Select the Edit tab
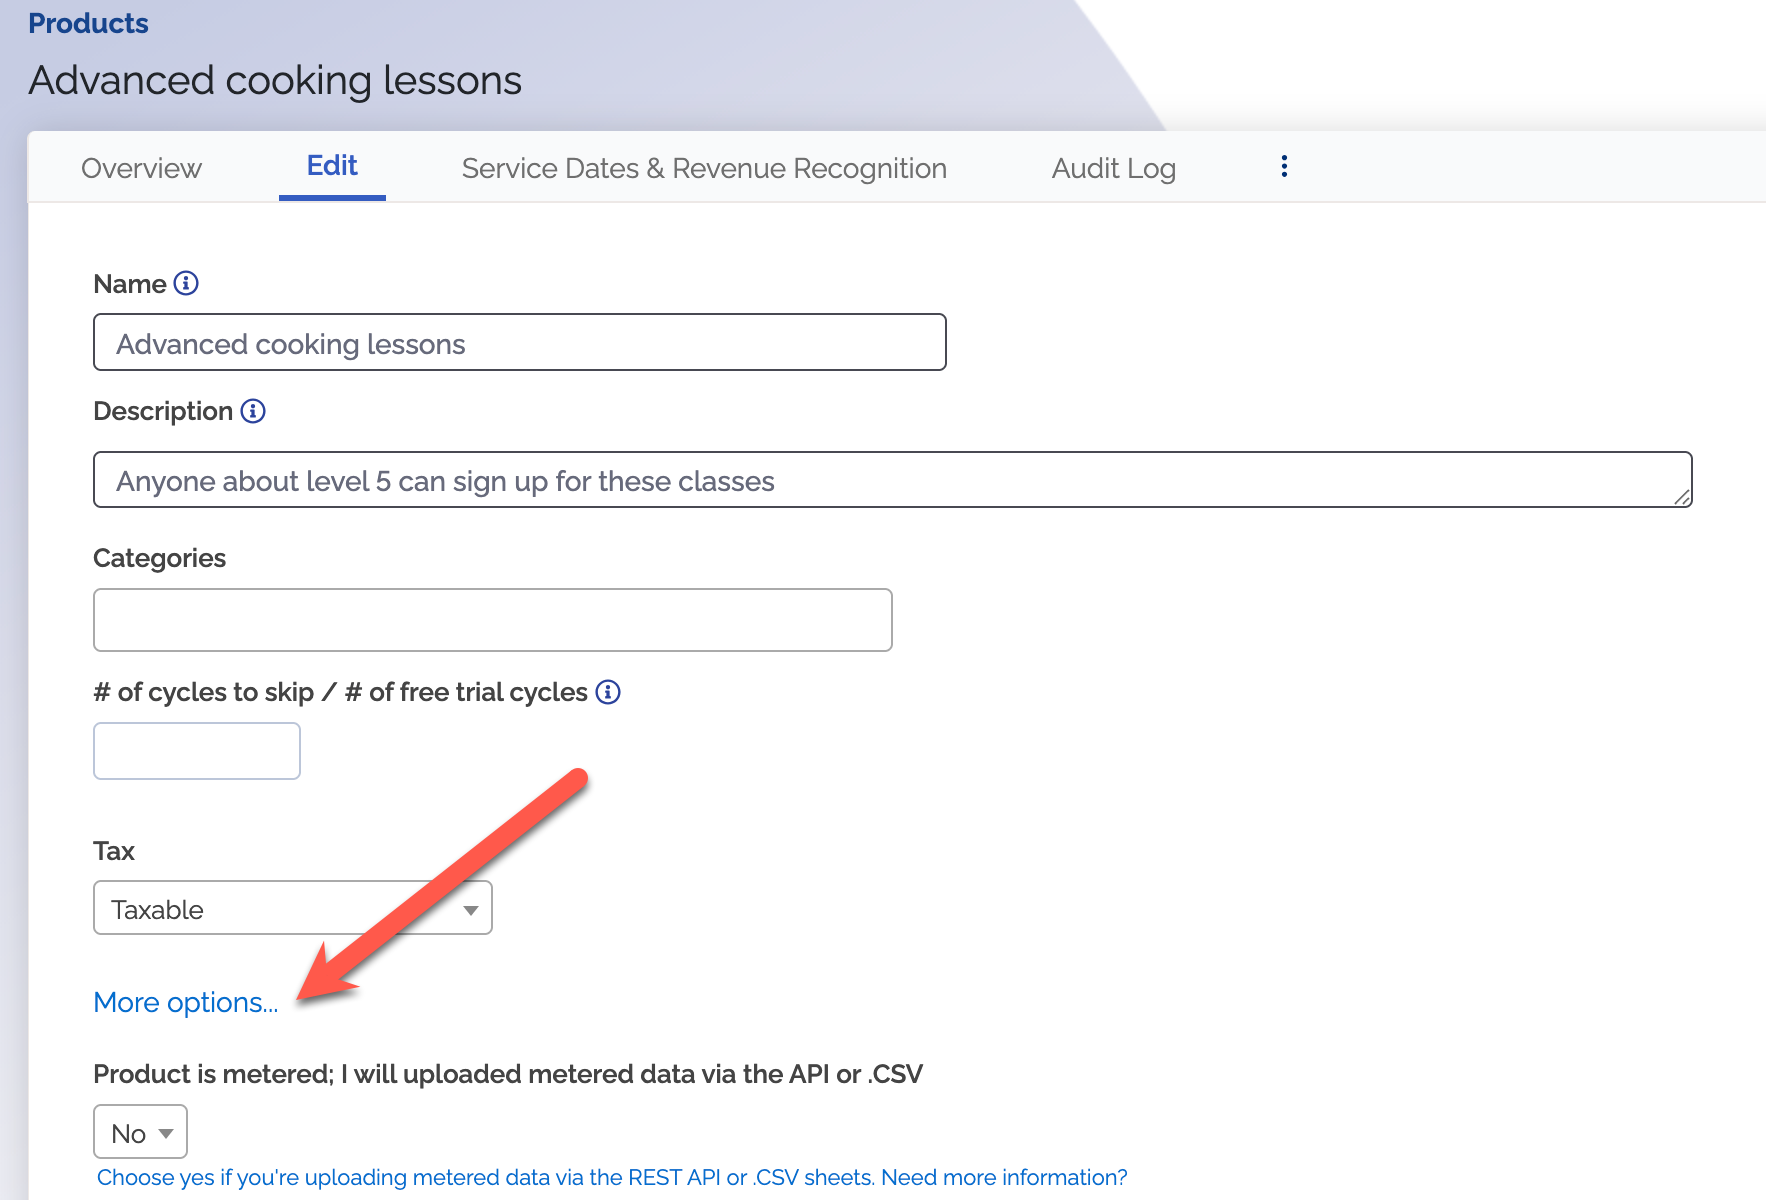The height and width of the screenshot is (1200, 1766). click(x=332, y=166)
